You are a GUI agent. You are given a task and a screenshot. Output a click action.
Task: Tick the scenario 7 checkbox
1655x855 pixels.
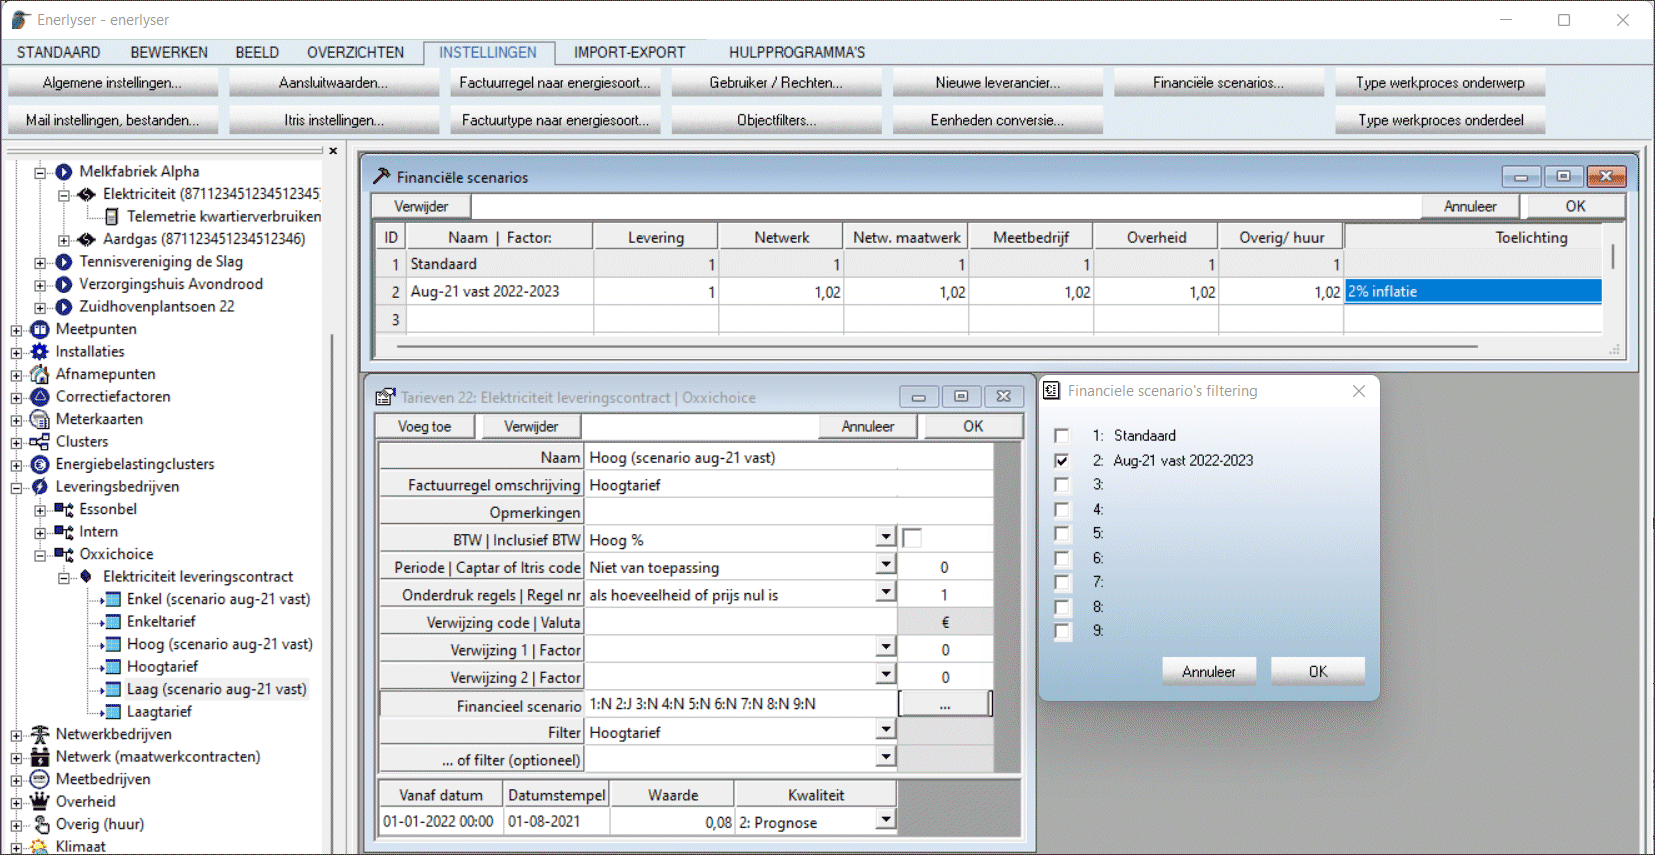pyautogui.click(x=1062, y=583)
